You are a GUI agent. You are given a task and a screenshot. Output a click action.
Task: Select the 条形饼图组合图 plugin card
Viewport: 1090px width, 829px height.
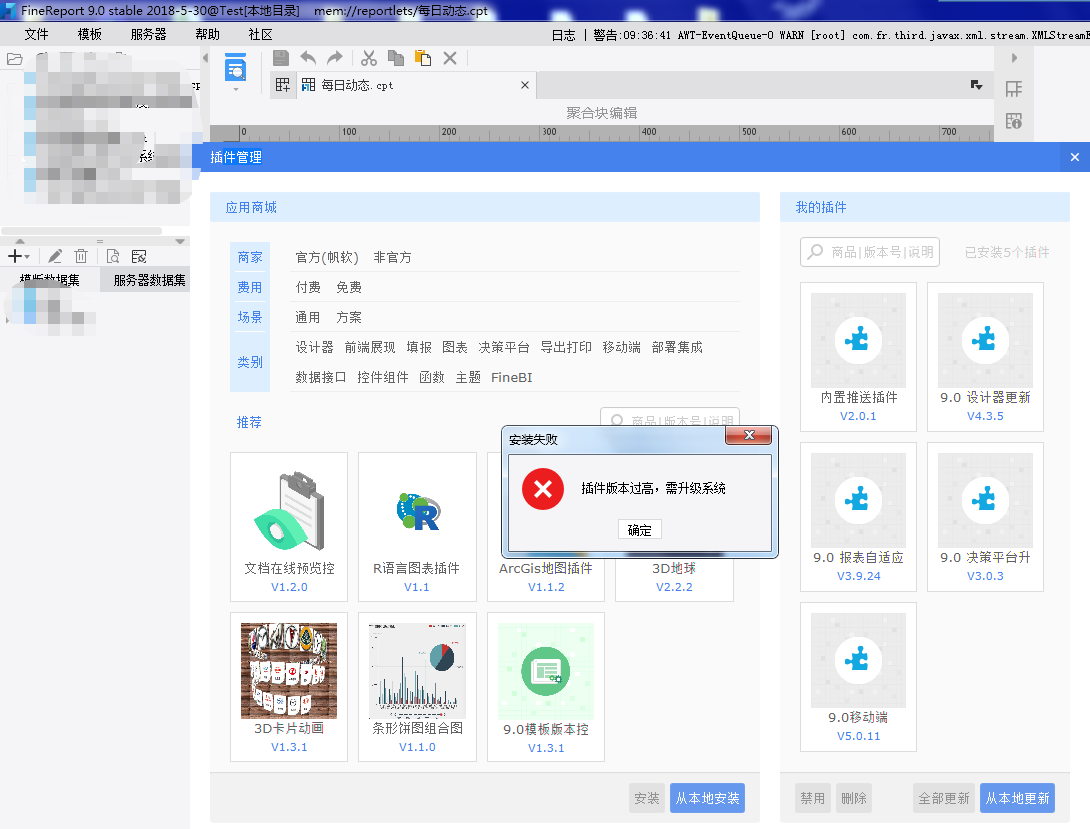[x=417, y=687]
